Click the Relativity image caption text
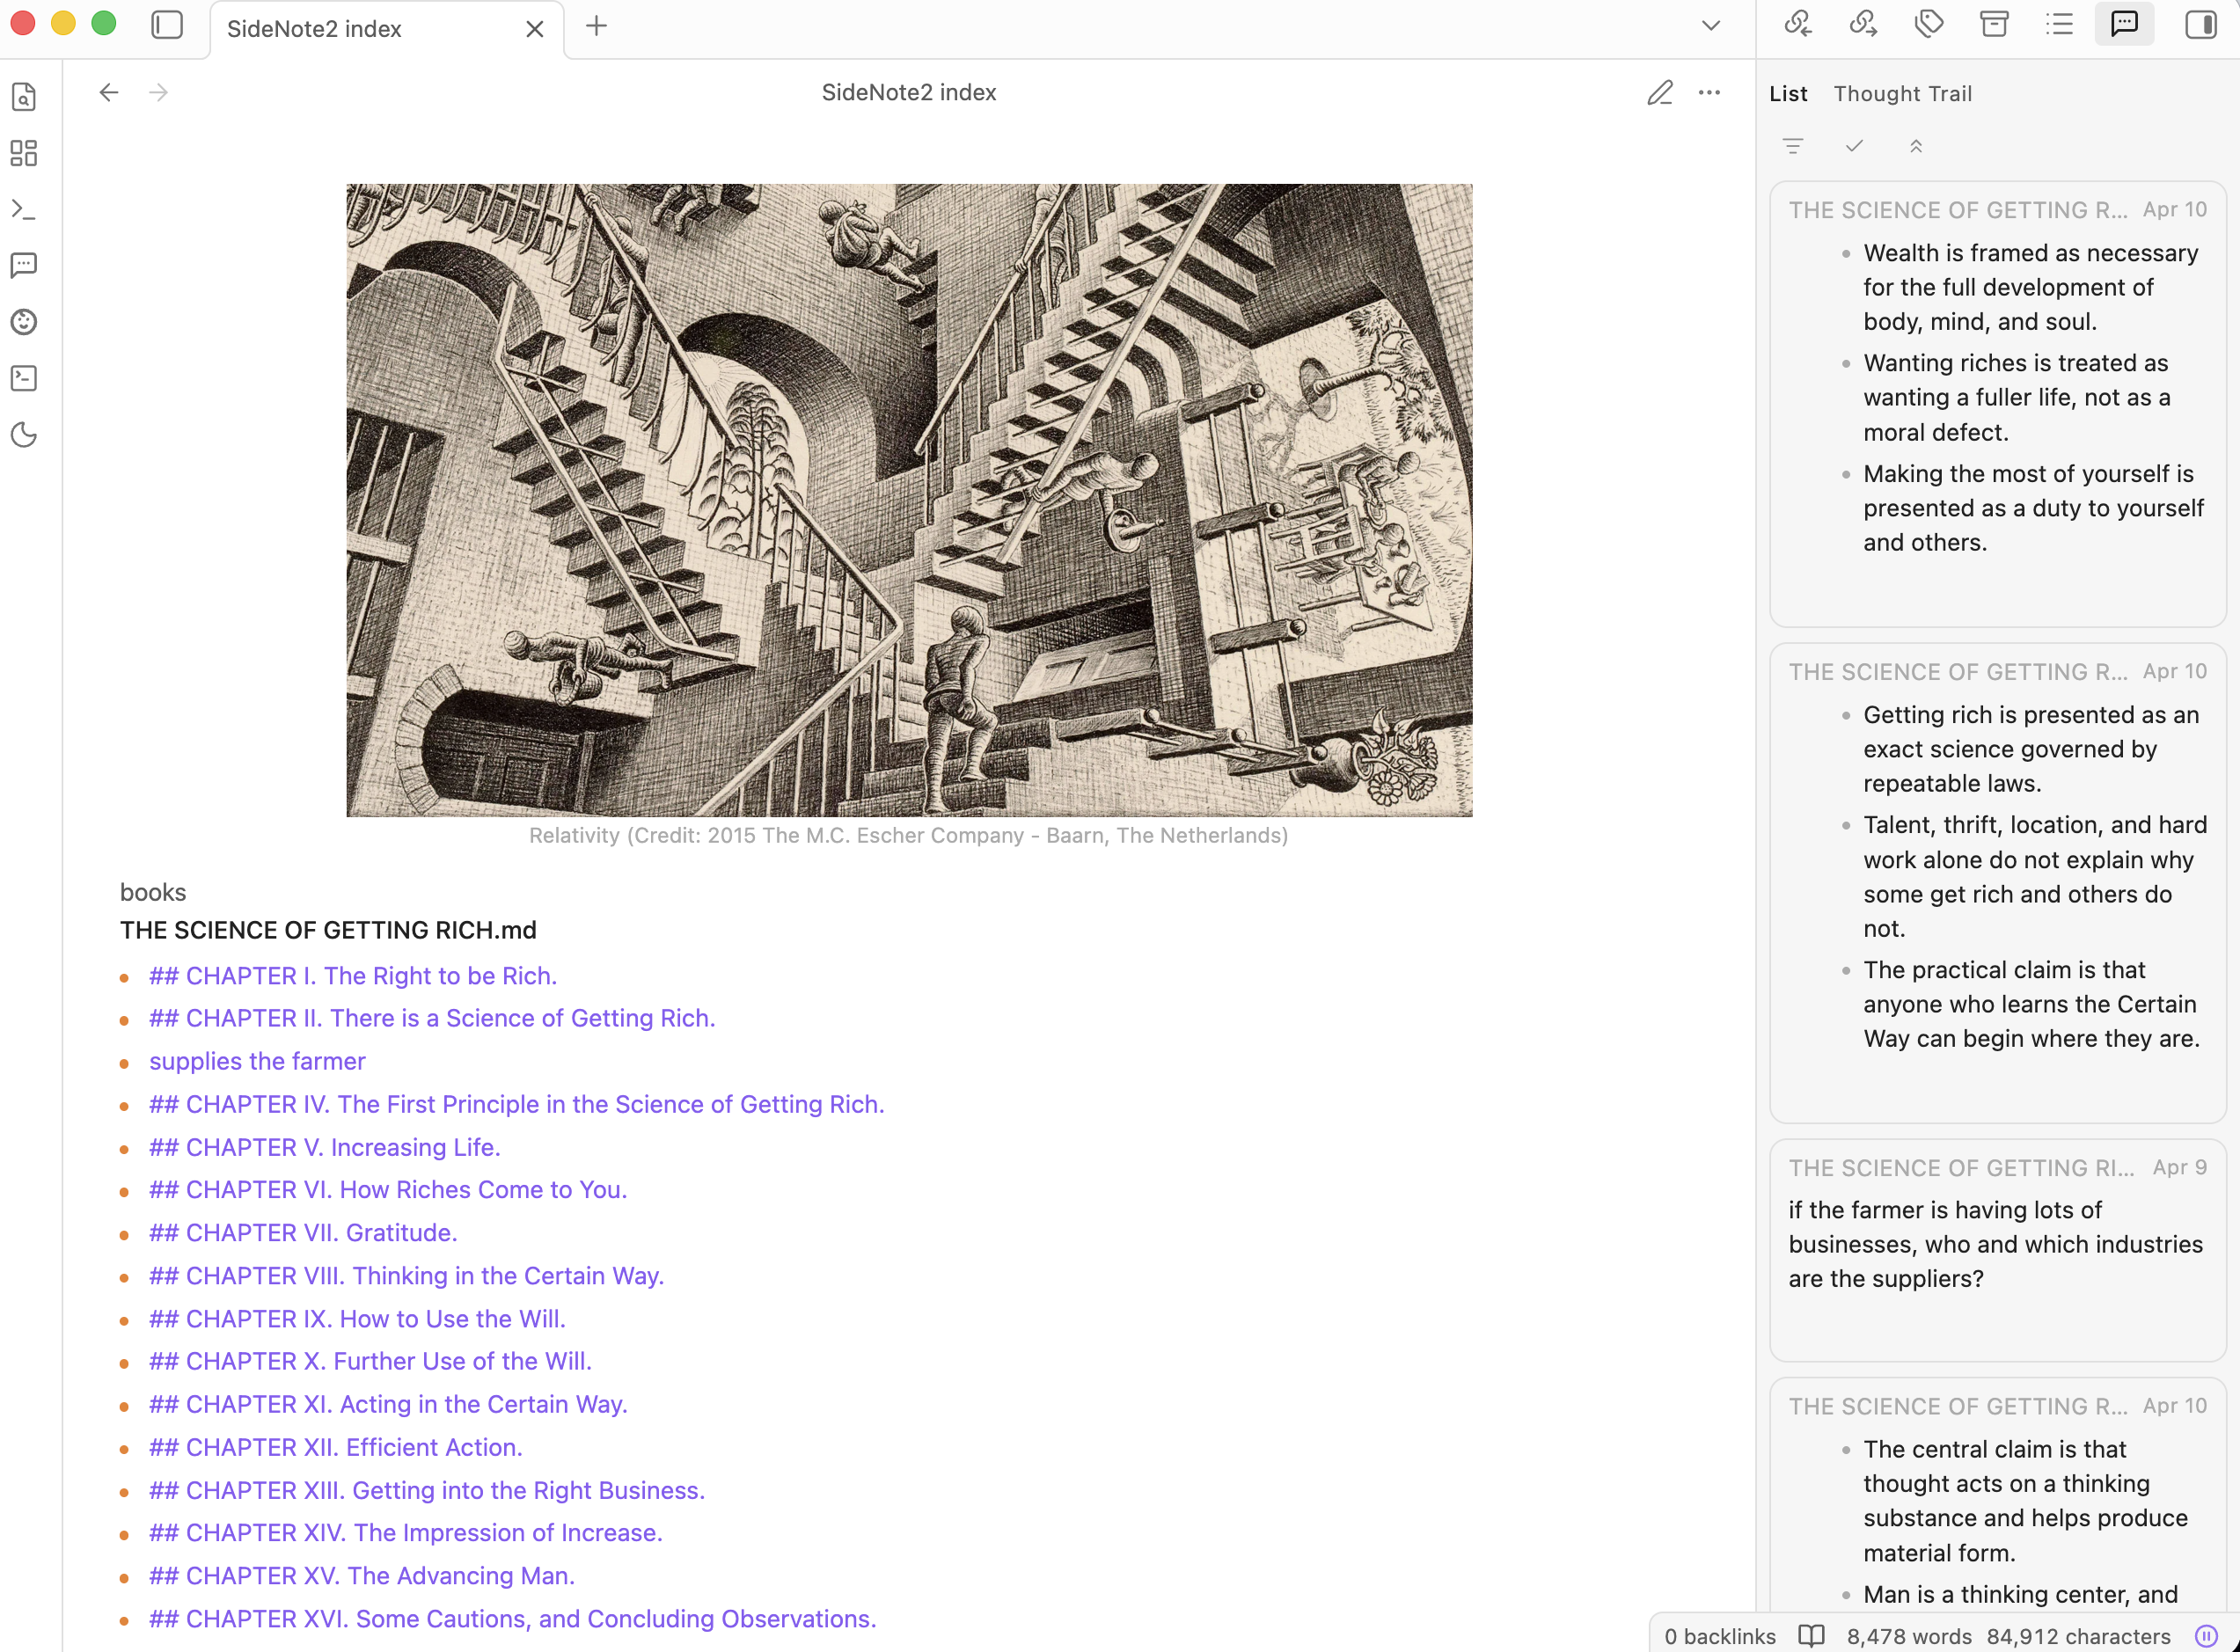 [908, 835]
